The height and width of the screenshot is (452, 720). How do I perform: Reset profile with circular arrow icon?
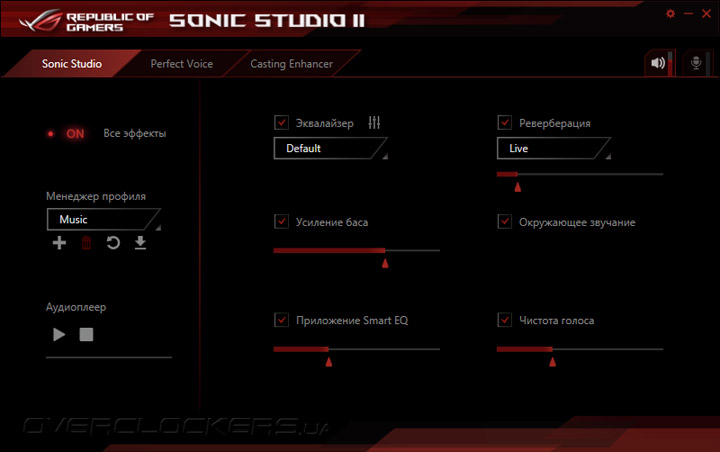click(113, 243)
